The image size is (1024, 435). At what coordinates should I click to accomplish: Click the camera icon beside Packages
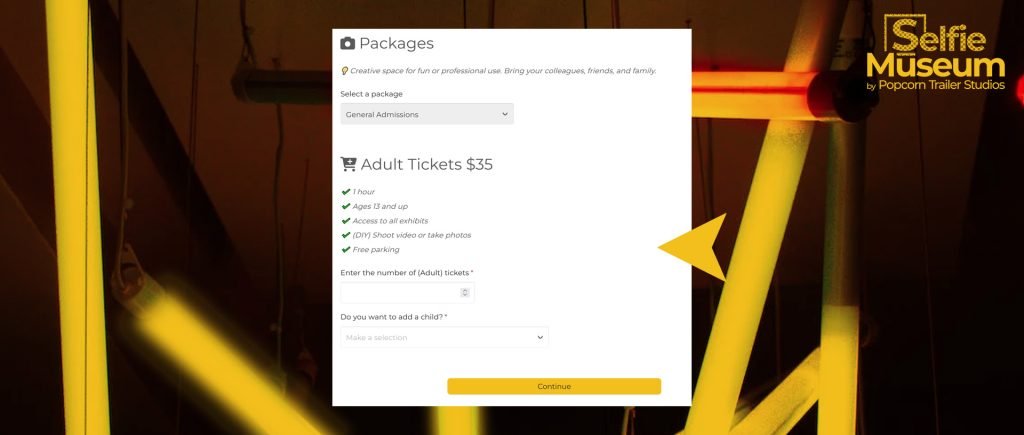click(347, 44)
